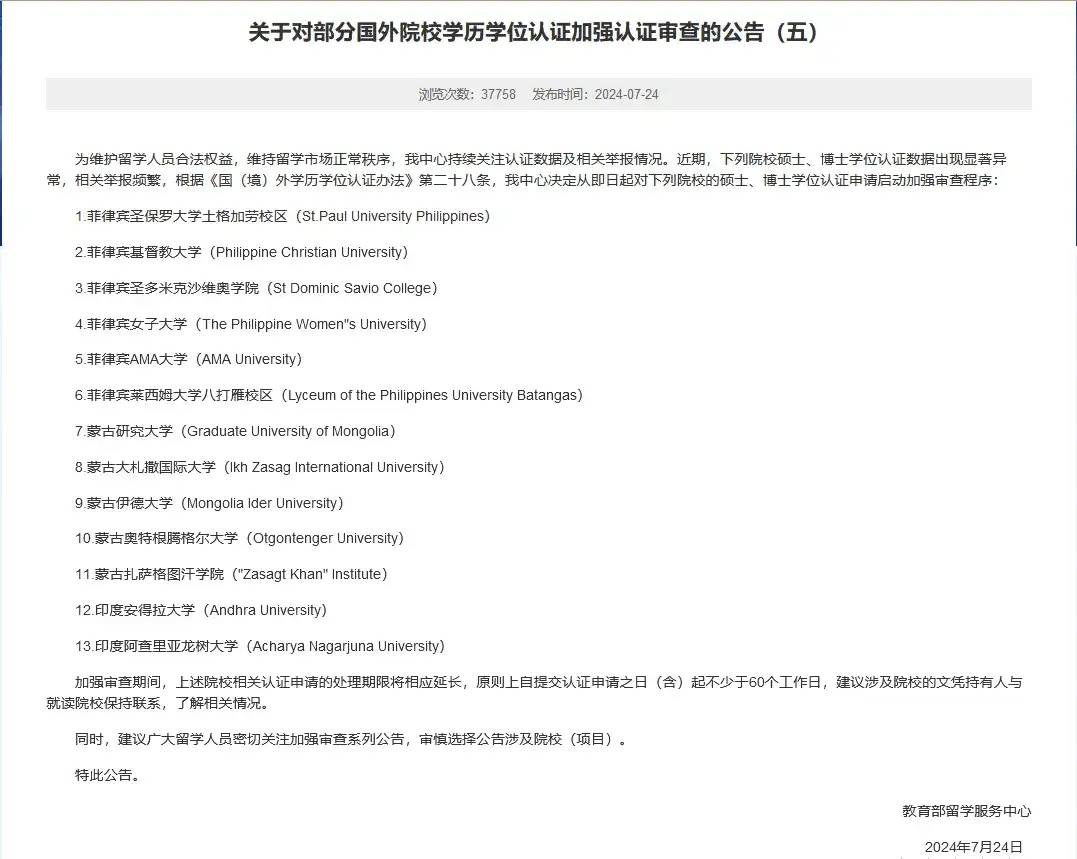Screen dimensions: 1077x859
Task: Click Lyceum of the Philippines University Batangas entry
Action: click(329, 396)
